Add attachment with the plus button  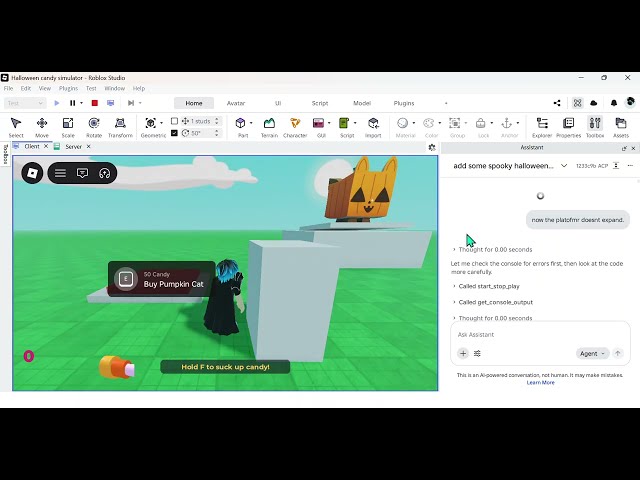463,353
